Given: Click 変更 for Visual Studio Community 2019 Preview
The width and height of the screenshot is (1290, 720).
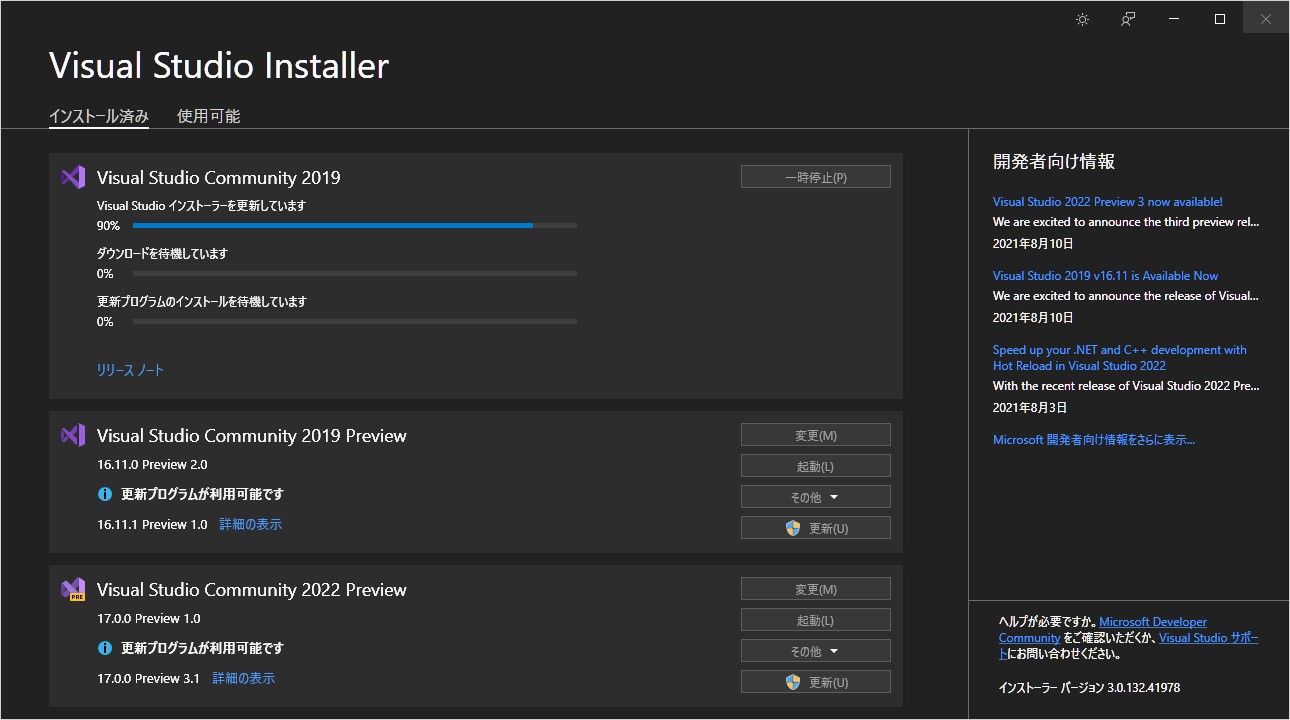Looking at the screenshot, I should 815,434.
